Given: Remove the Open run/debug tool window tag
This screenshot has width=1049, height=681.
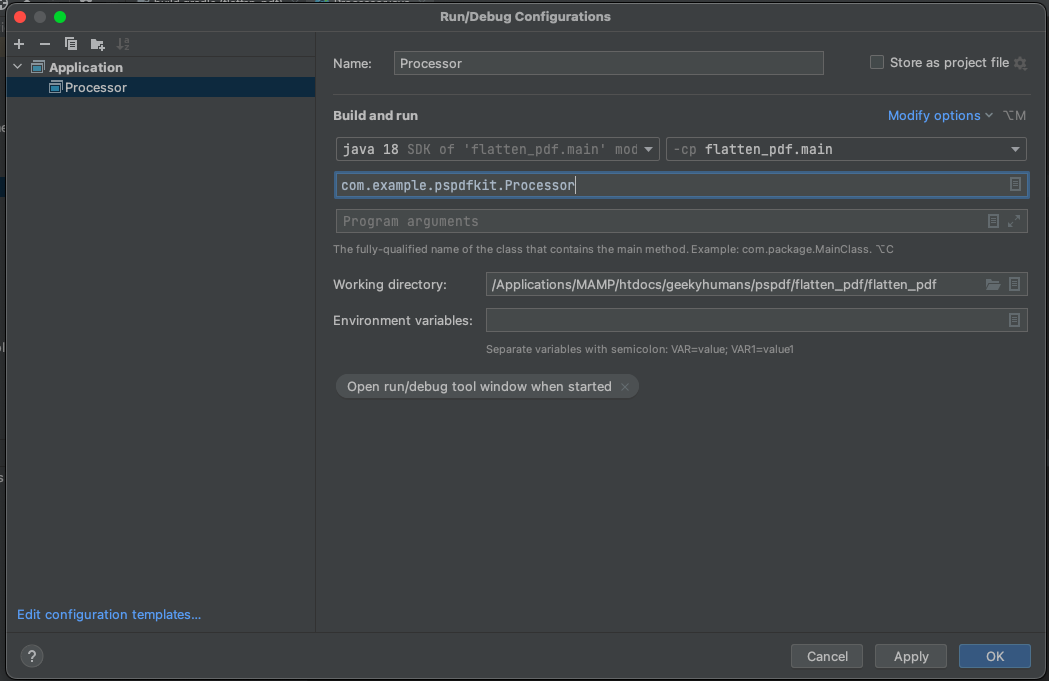Looking at the screenshot, I should pyautogui.click(x=624, y=386).
